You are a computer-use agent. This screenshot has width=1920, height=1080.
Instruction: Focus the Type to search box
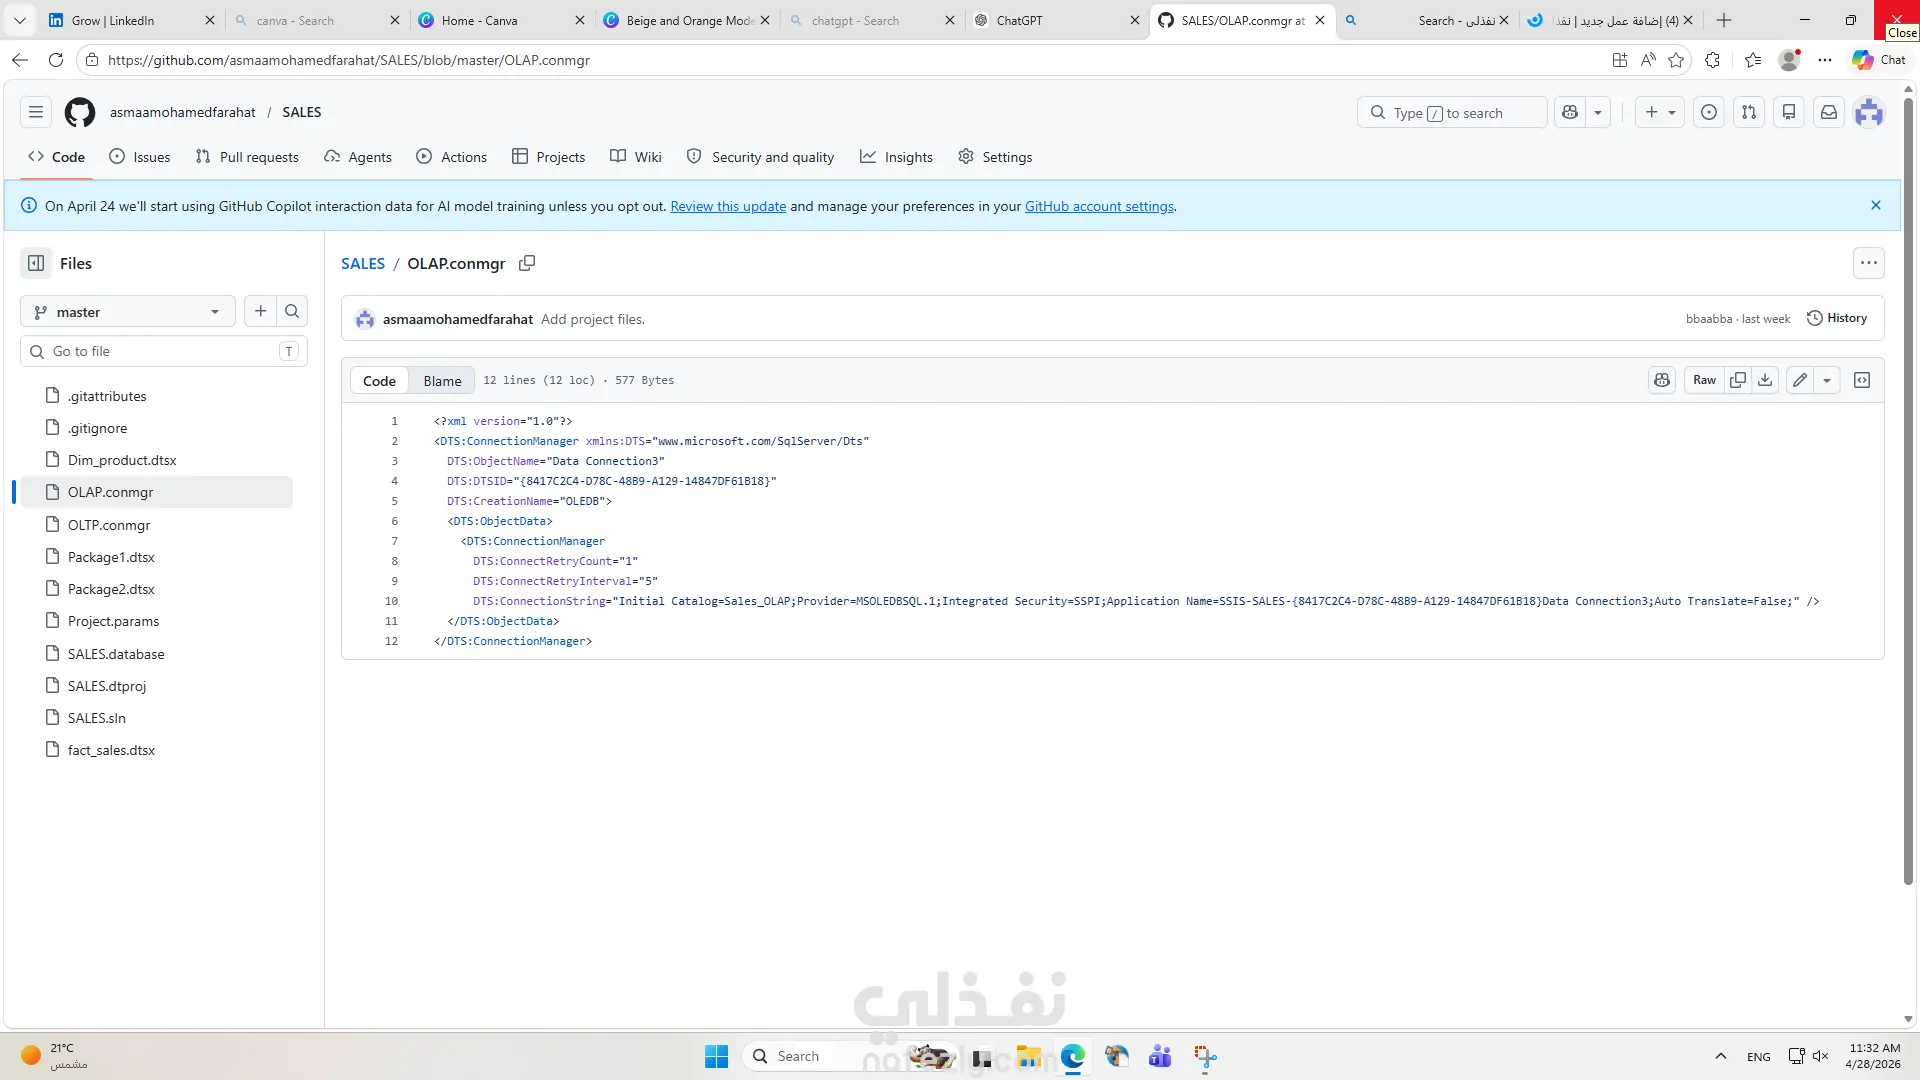(x=1452, y=112)
